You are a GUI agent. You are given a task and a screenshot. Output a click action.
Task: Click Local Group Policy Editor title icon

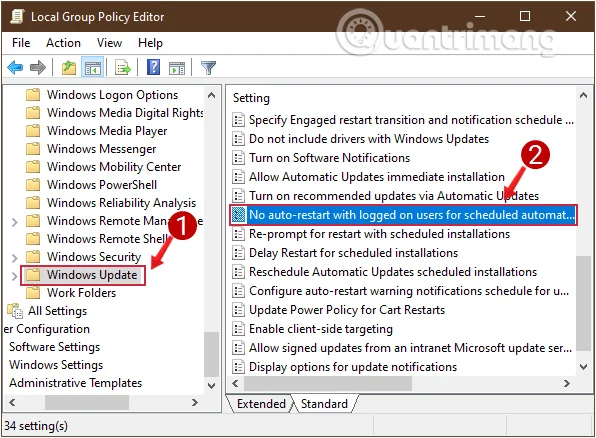point(17,16)
